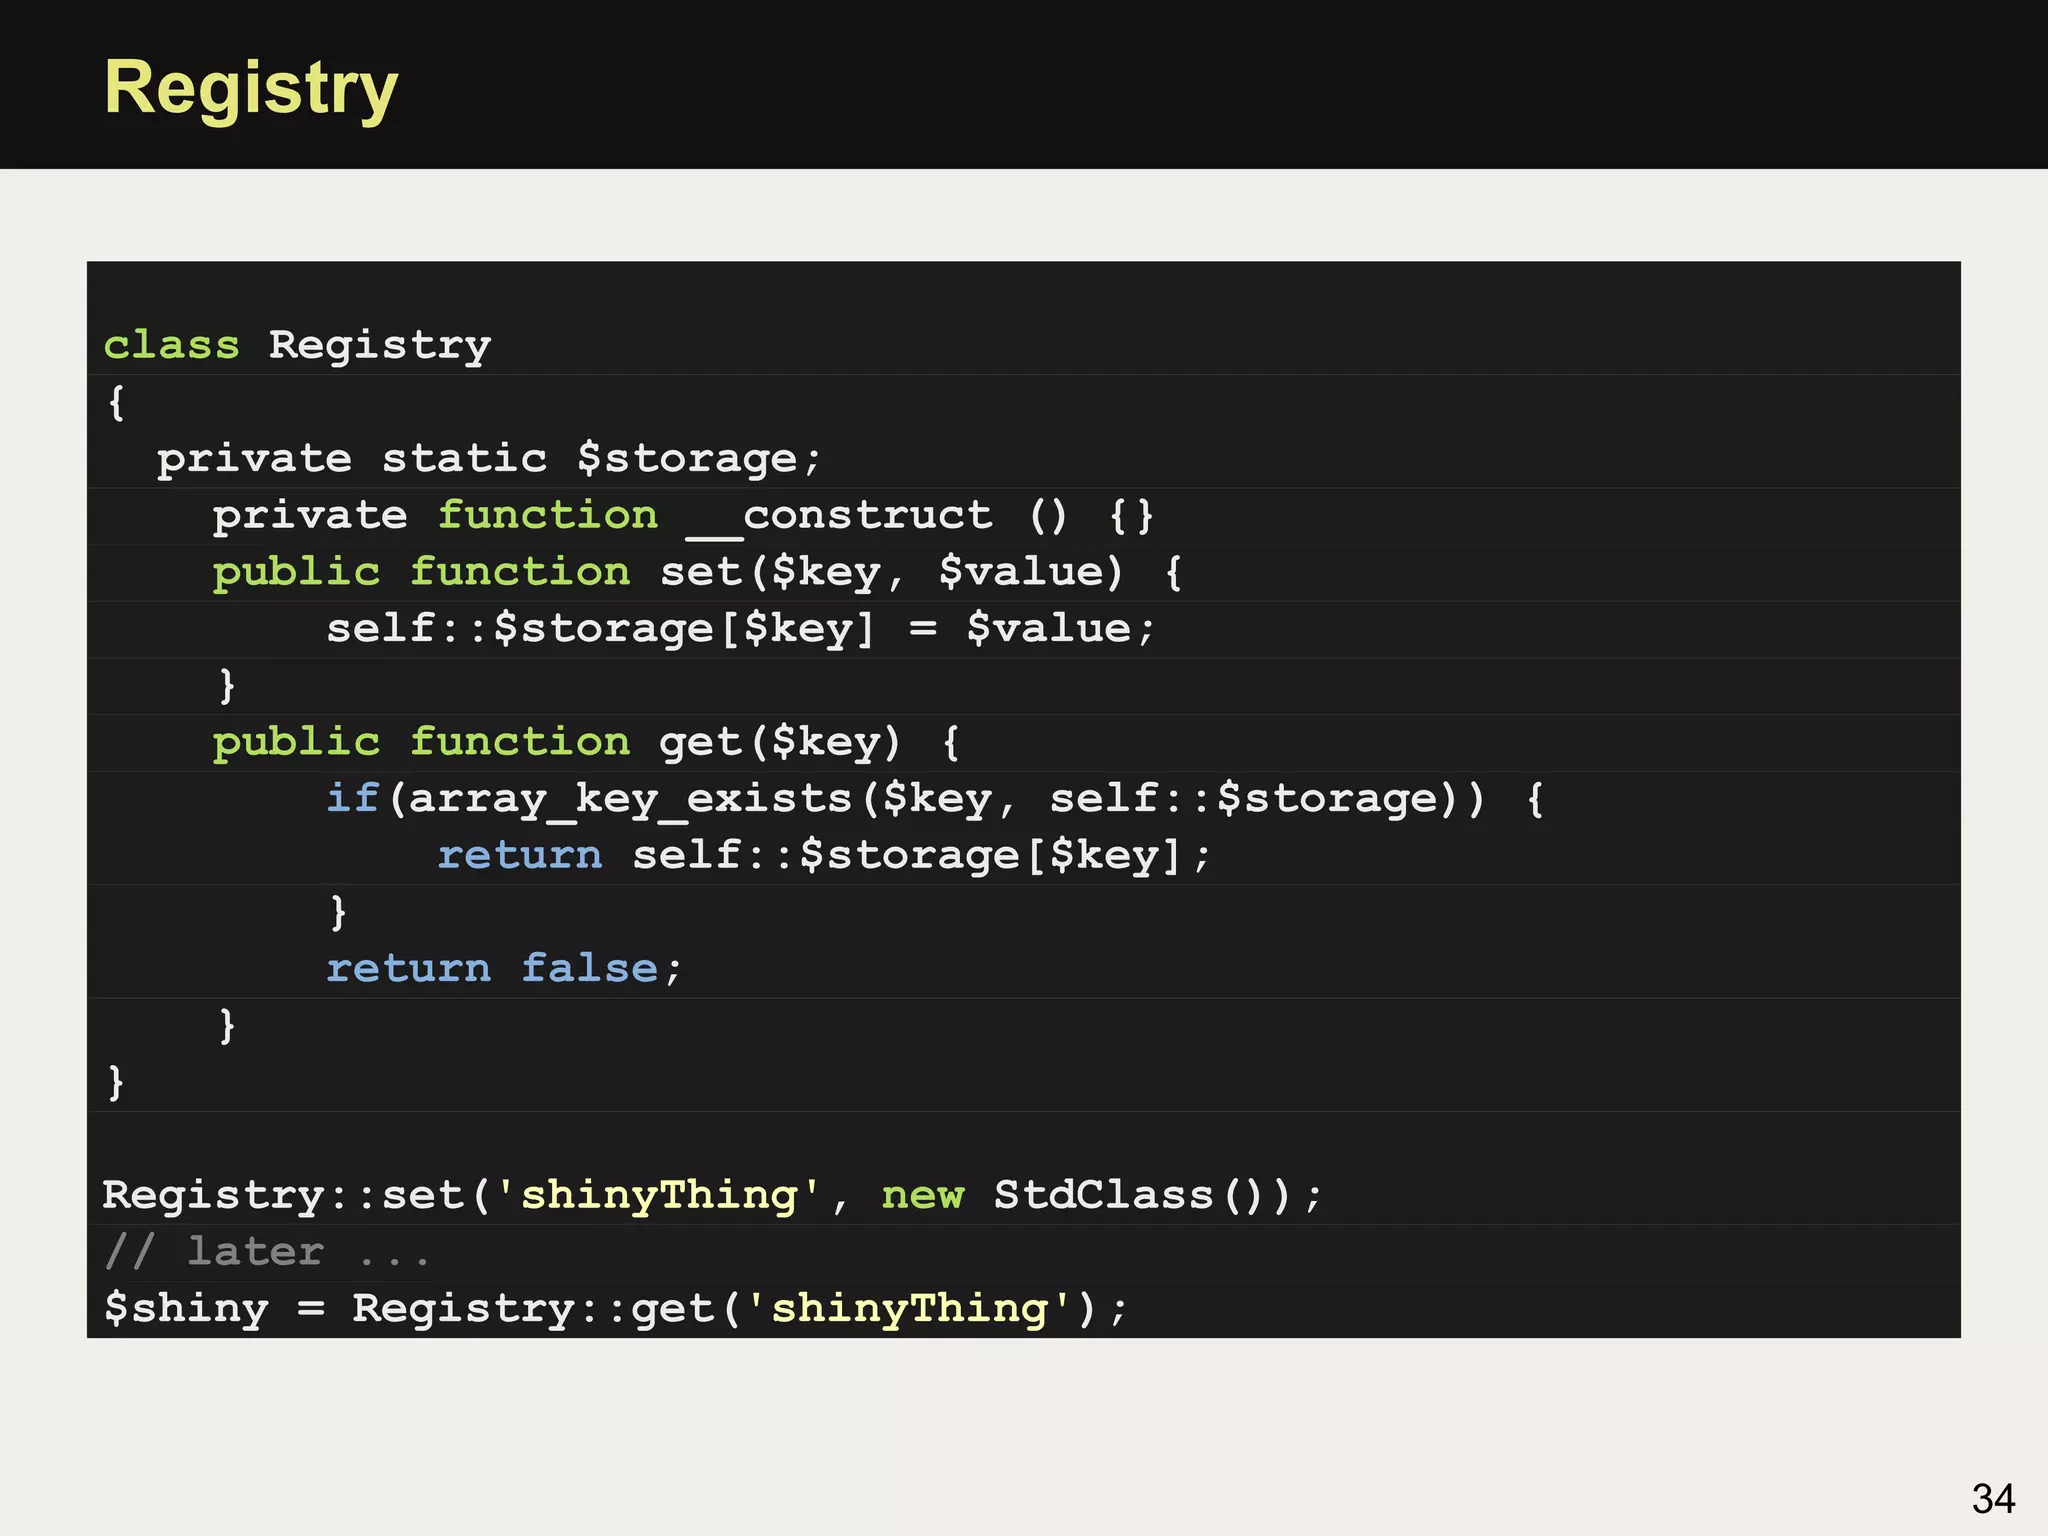Click 'return self::$storage[$key];' line
Viewport: 2048px width, 1536px height.
coord(823,856)
